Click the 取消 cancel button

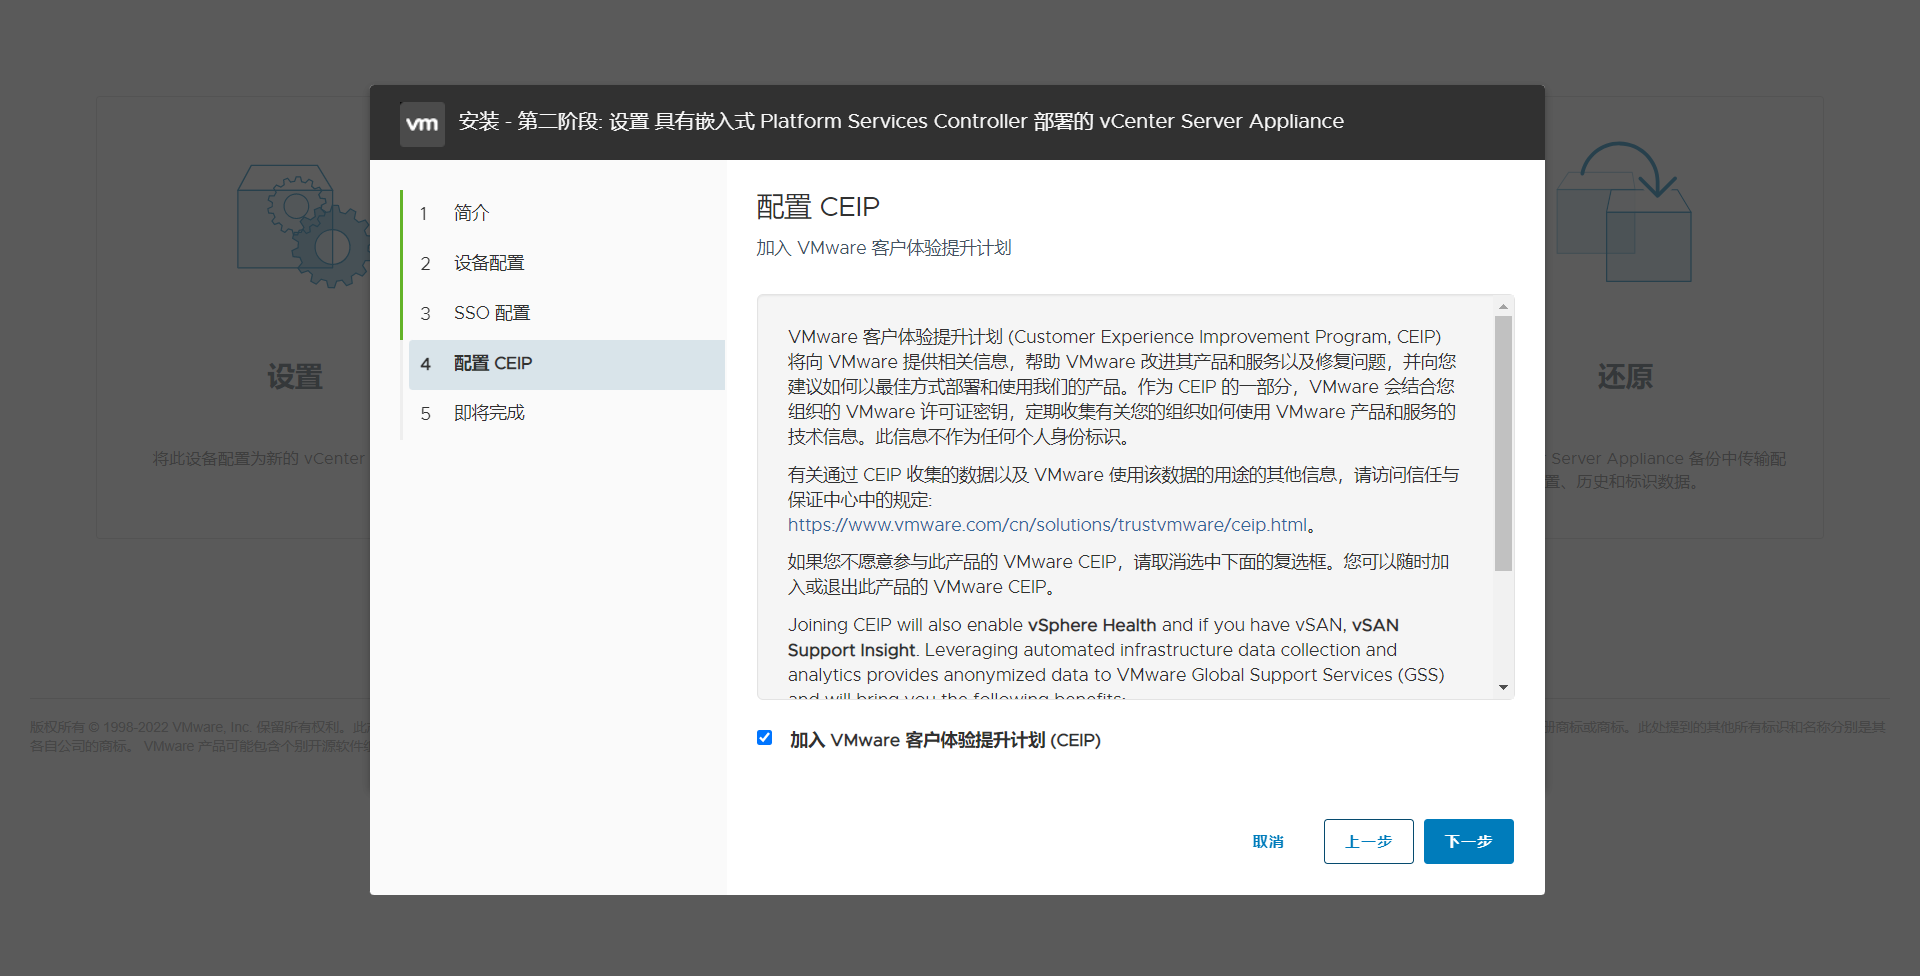(x=1268, y=842)
